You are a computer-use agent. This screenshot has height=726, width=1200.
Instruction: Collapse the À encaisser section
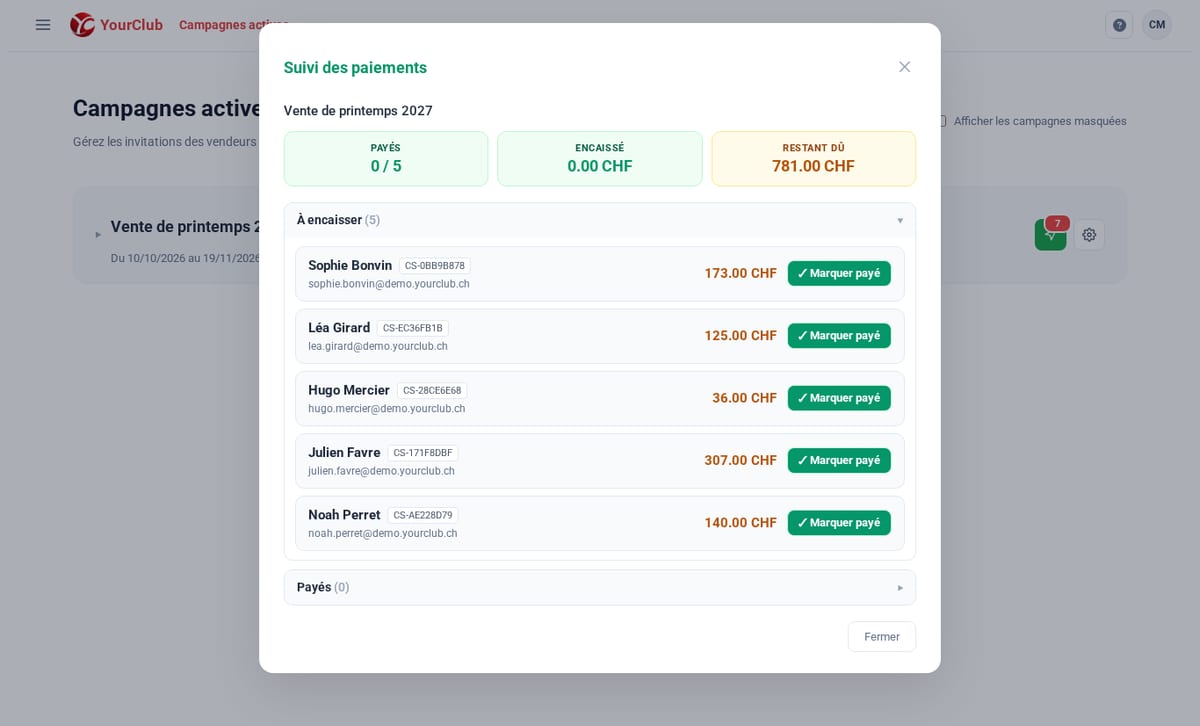tap(600, 220)
